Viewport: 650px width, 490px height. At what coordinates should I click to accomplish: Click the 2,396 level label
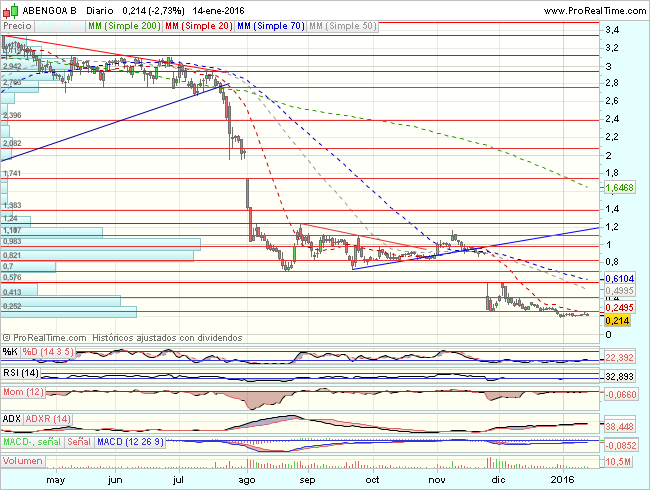click(x=12, y=115)
